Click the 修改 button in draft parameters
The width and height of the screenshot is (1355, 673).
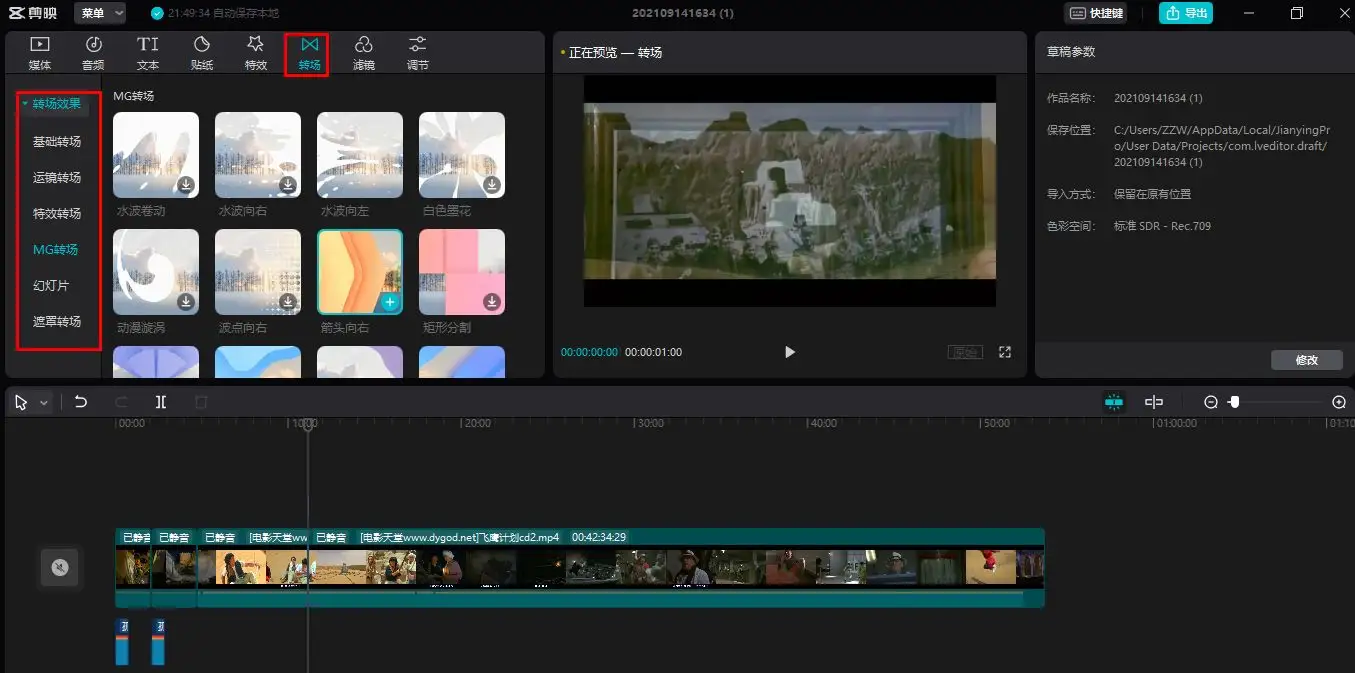tap(1306, 360)
